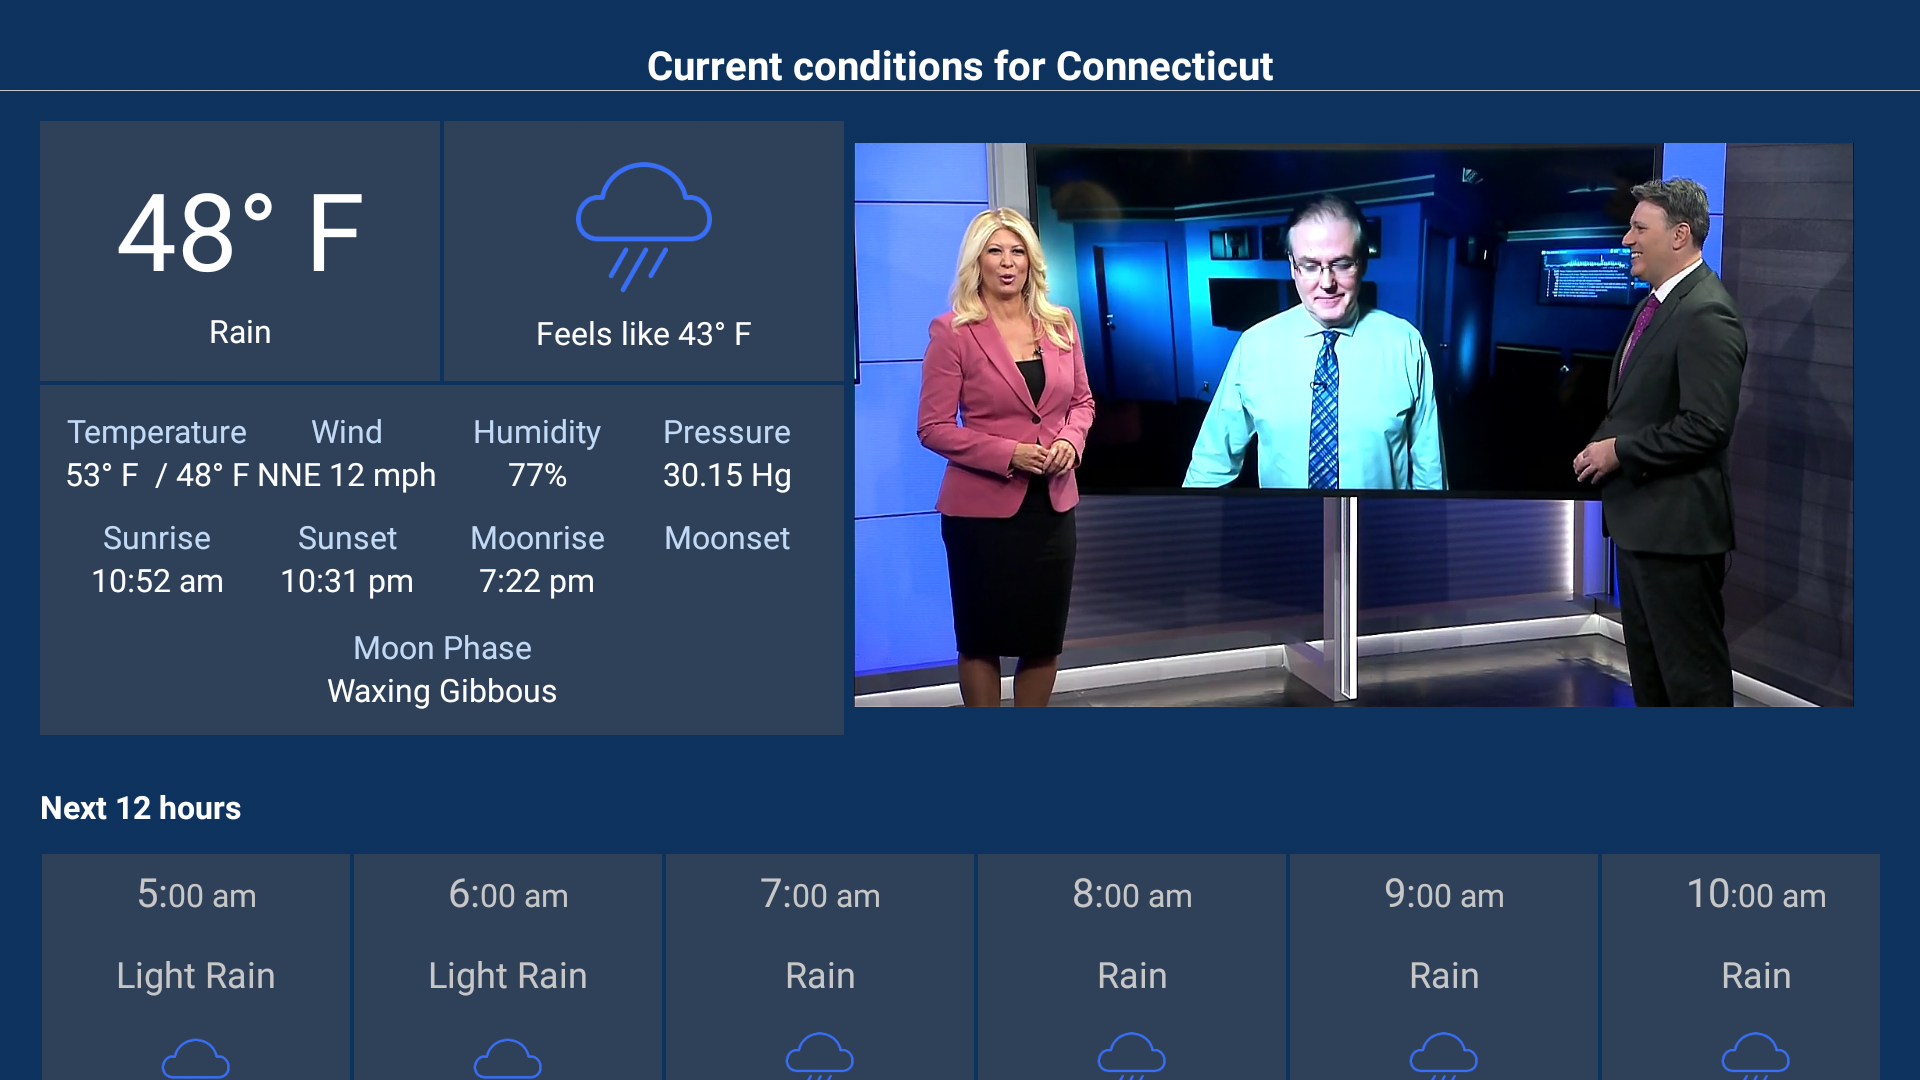Select the 9:00 am time label
The height and width of the screenshot is (1080, 1920).
(x=1444, y=895)
